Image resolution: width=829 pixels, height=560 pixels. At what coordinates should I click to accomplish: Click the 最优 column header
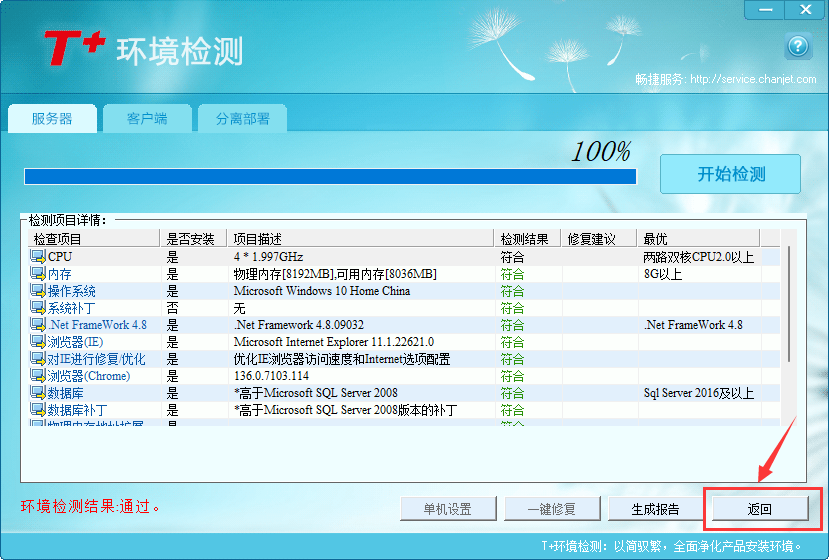(698, 239)
